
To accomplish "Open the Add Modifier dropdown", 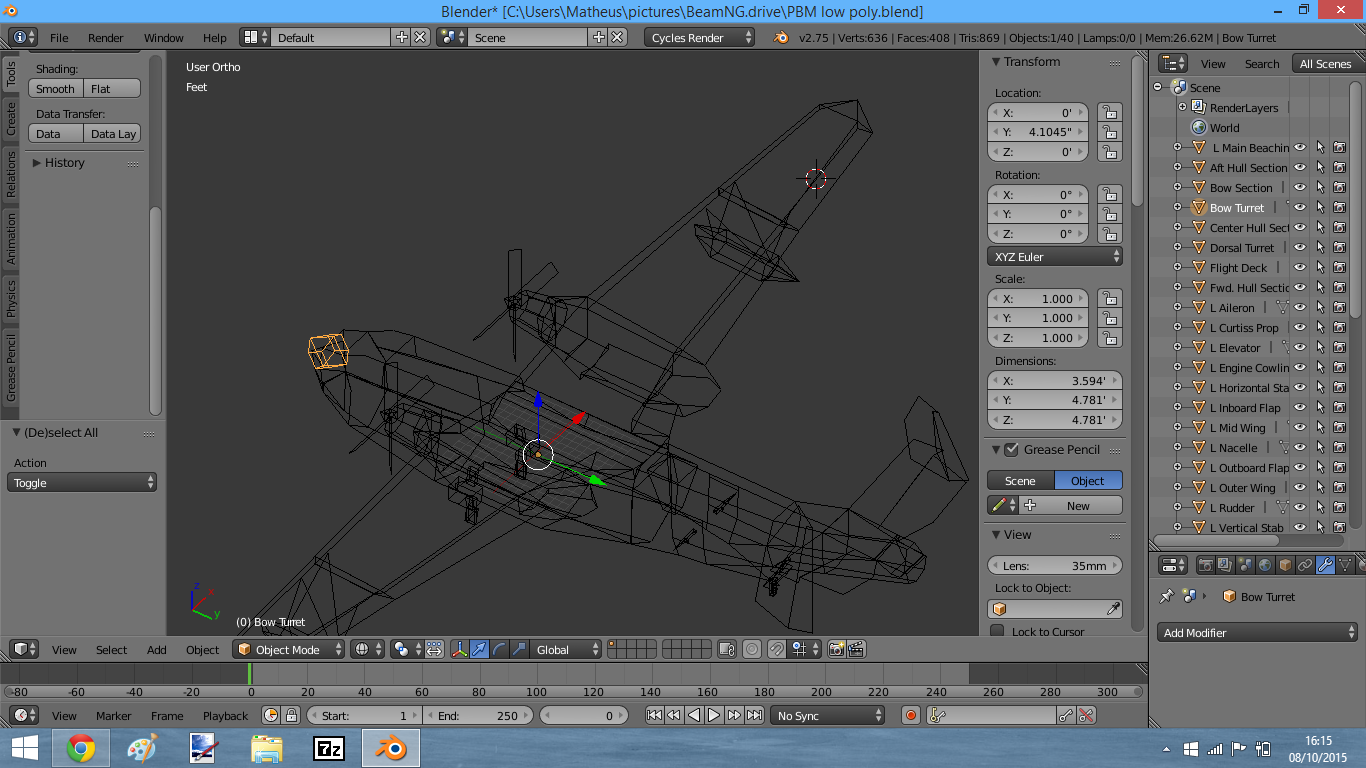I will (x=1258, y=632).
